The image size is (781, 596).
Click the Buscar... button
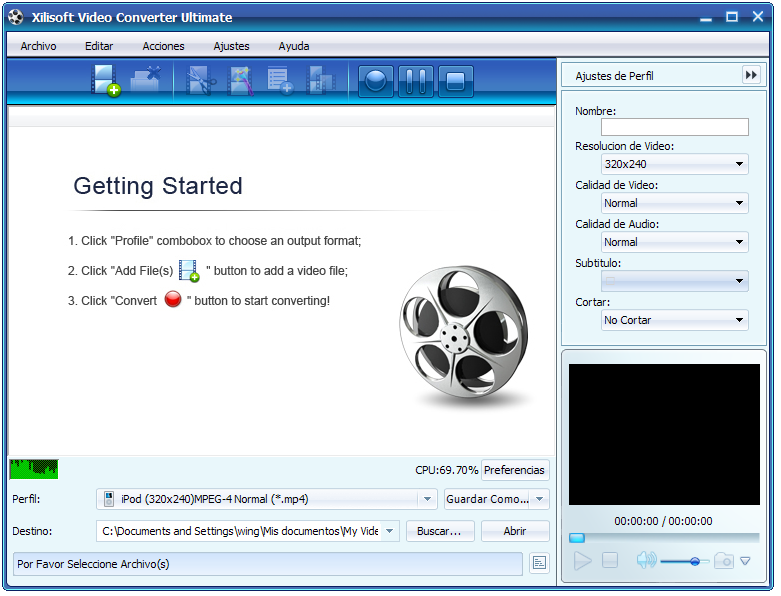(x=439, y=531)
